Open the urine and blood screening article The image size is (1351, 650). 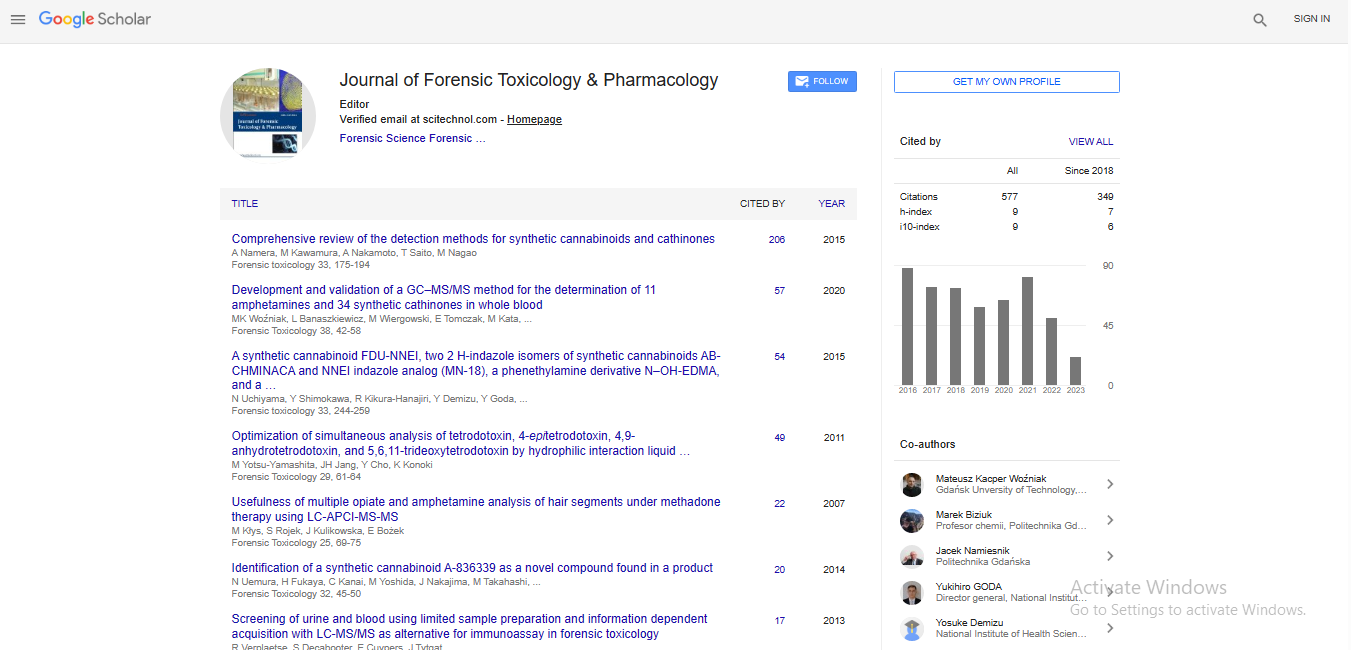(x=470, y=626)
